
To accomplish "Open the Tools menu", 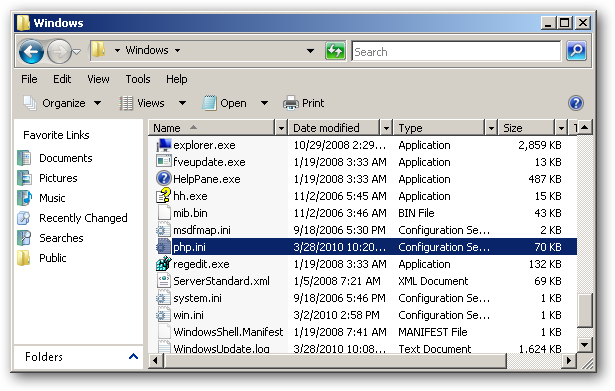I will click(138, 79).
